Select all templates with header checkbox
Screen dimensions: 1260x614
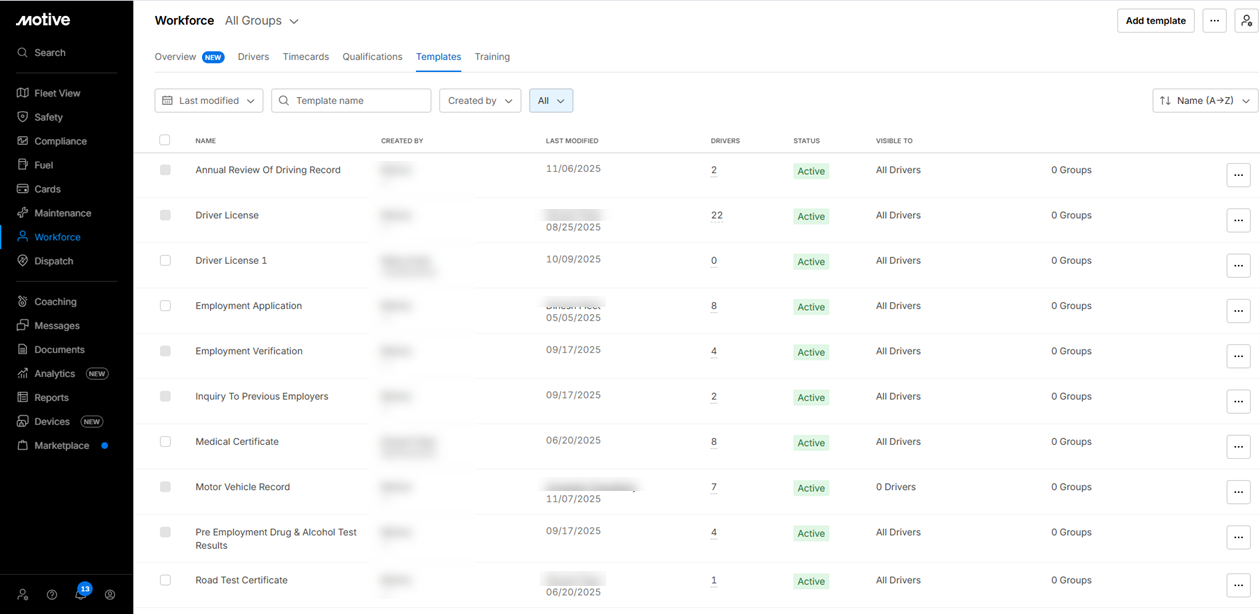(x=165, y=140)
